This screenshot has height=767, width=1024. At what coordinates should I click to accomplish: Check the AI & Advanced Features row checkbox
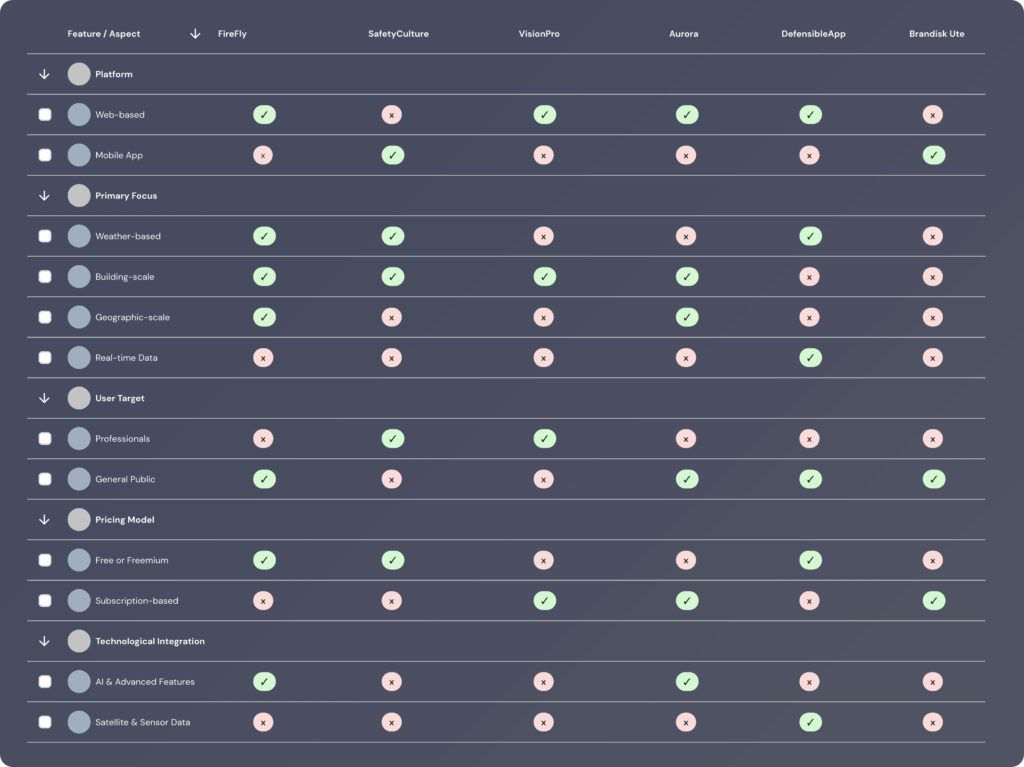(x=45, y=682)
